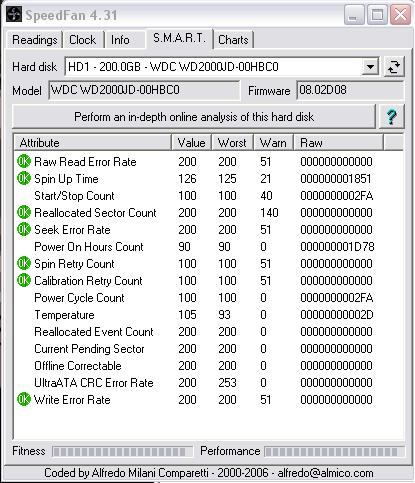Click the blue question mark help icon
Image resolution: width=415 pixels, height=483 pixels.
click(x=392, y=117)
